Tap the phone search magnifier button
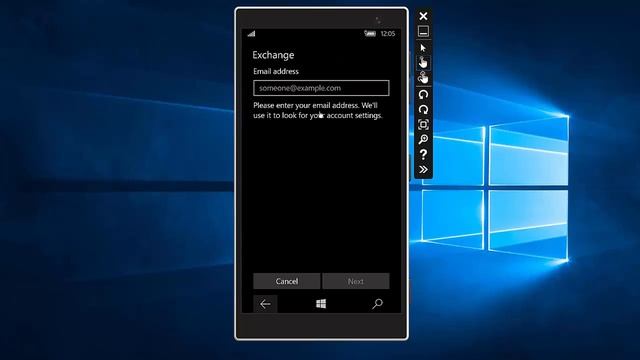640x360 pixels. tap(377, 304)
